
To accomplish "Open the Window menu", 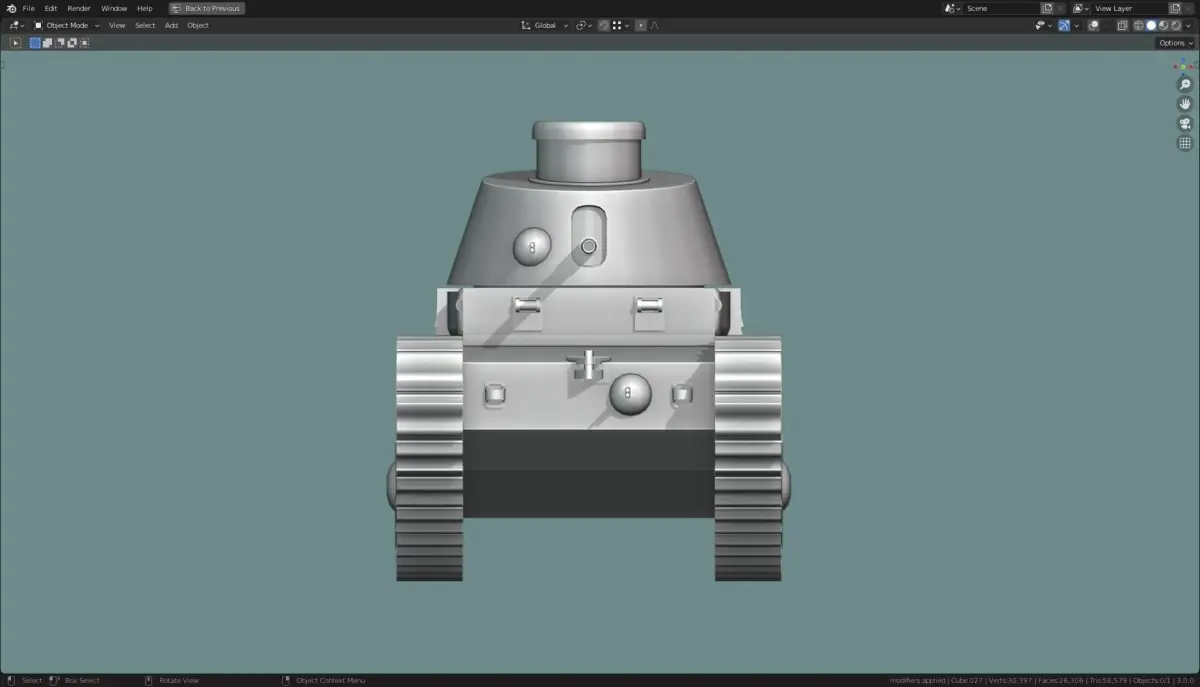I will pos(114,8).
